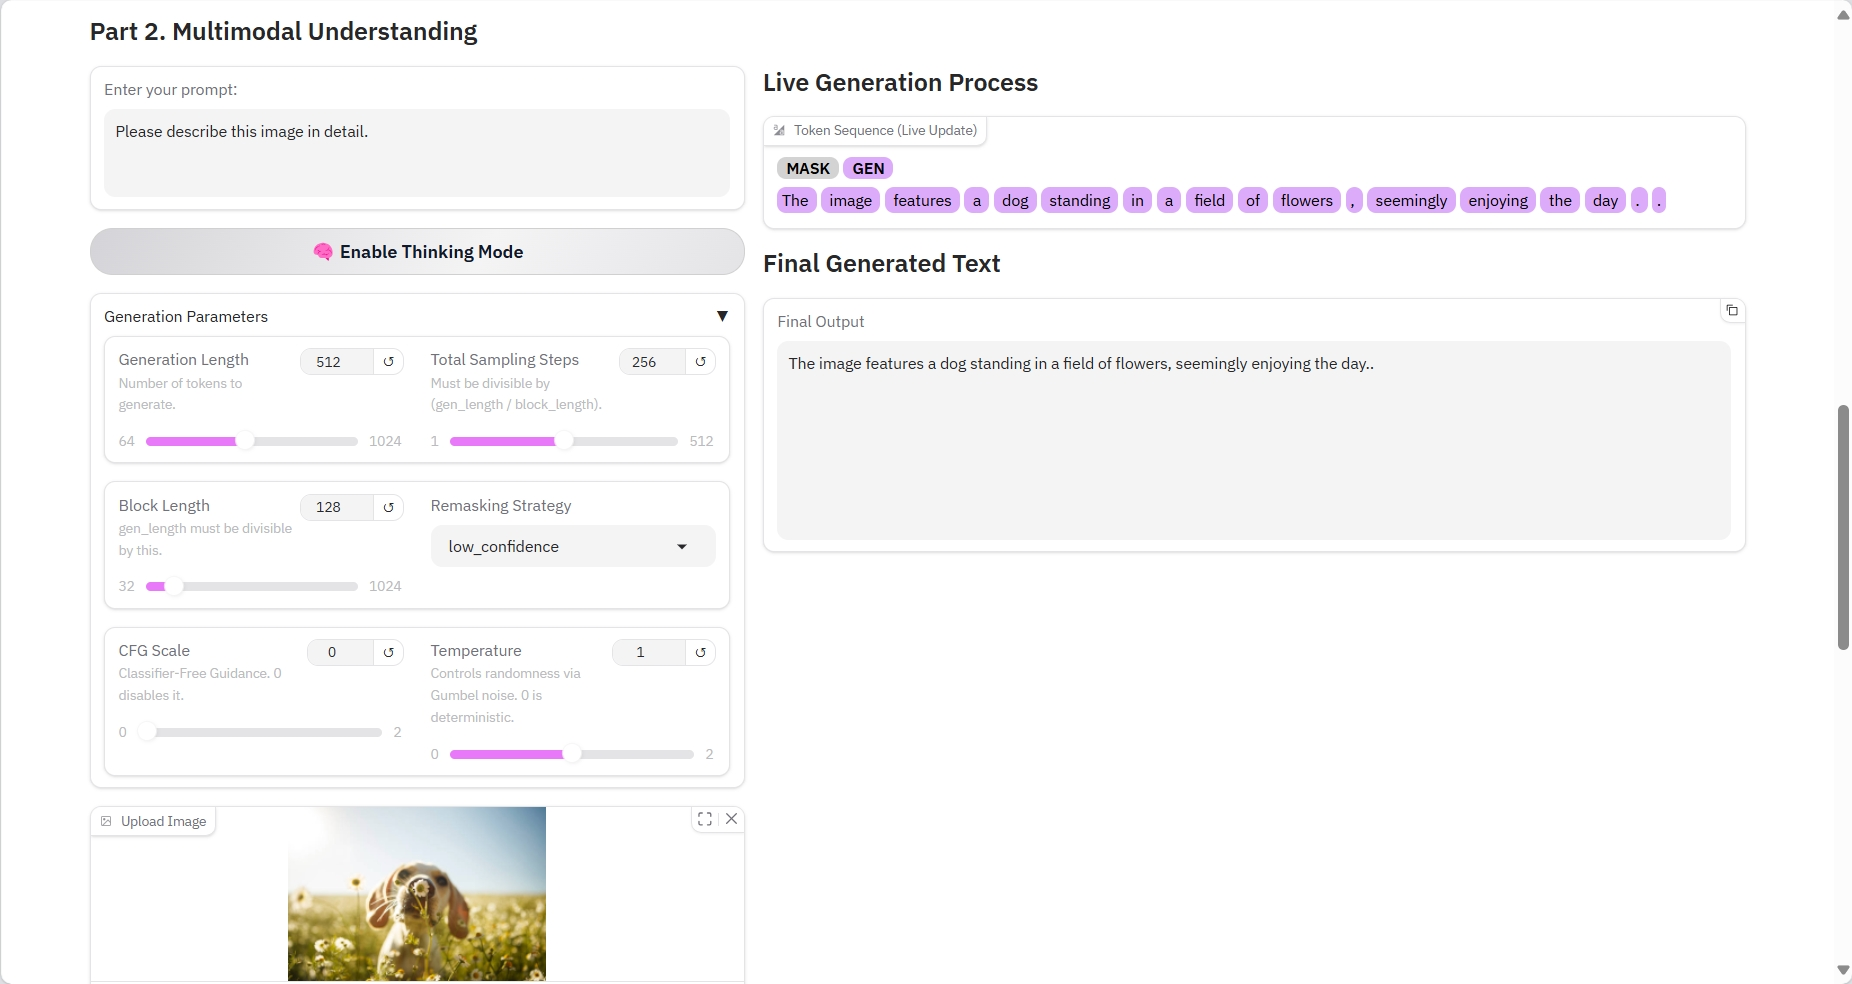View uploaded image in fullscreen
The height and width of the screenshot is (984, 1852).
click(x=705, y=819)
